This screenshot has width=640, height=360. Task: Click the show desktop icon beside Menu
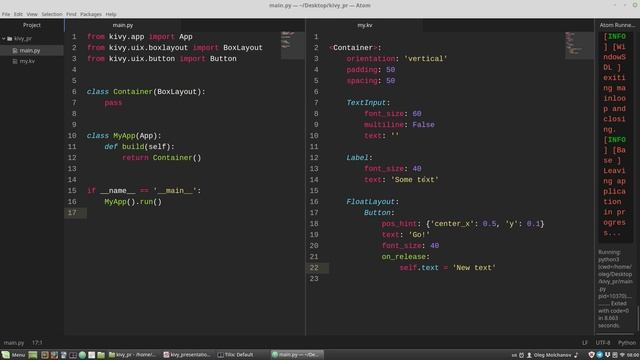tap(33, 355)
